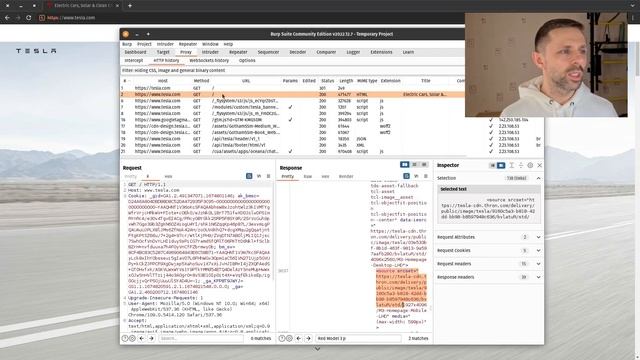Open the Response pane hamburger options menu
The image size is (640, 360).
(426, 176)
